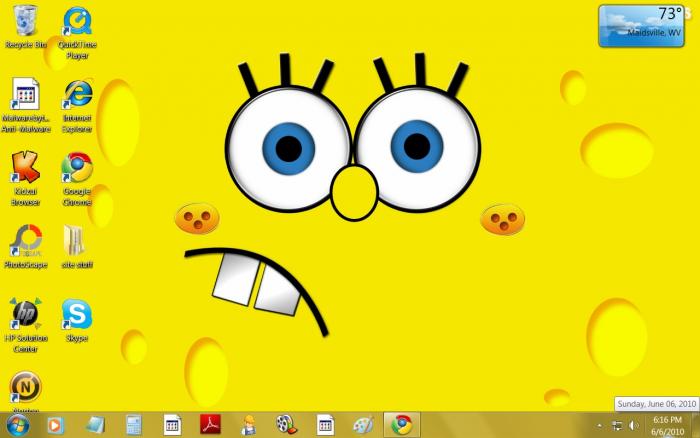700x438 pixels.
Task: Open the grid document icon beside Calculator
Action: click(x=172, y=425)
